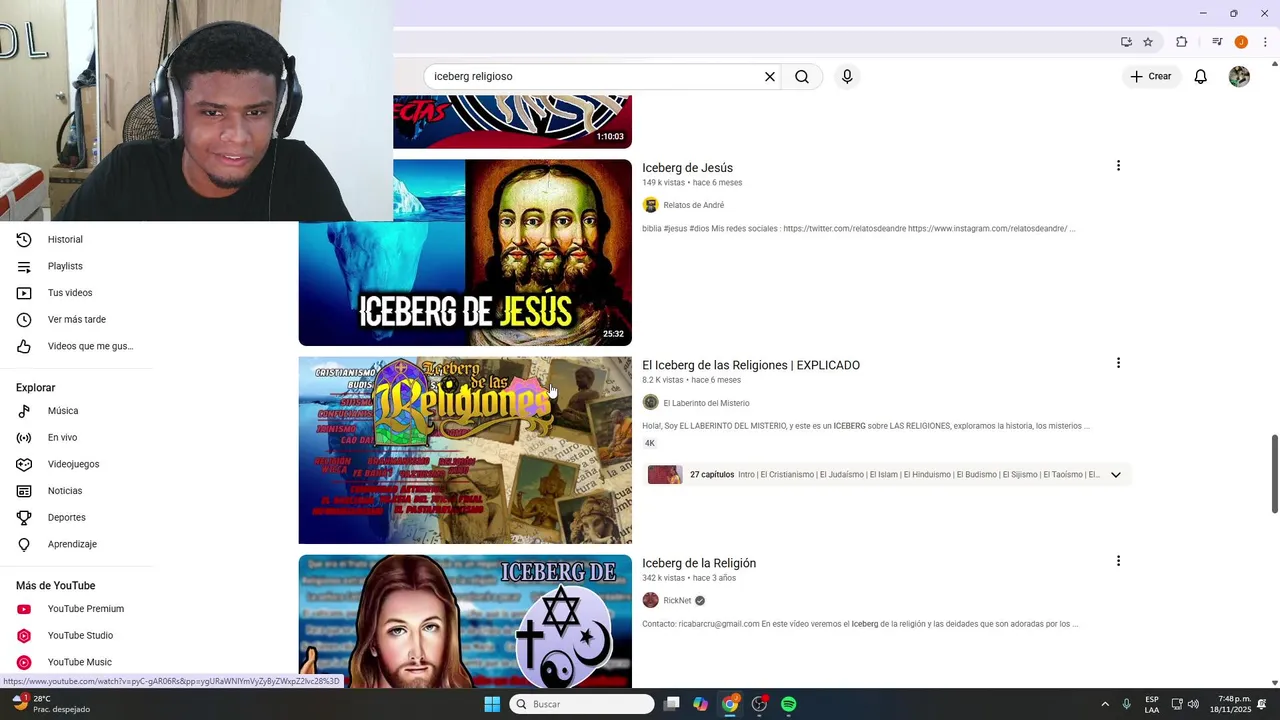Visit the RickNet channel

pyautogui.click(x=677, y=601)
